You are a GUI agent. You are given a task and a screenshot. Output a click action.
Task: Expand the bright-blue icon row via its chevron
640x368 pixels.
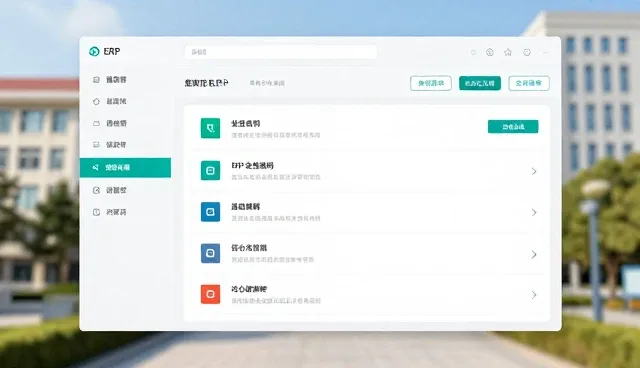(x=534, y=213)
